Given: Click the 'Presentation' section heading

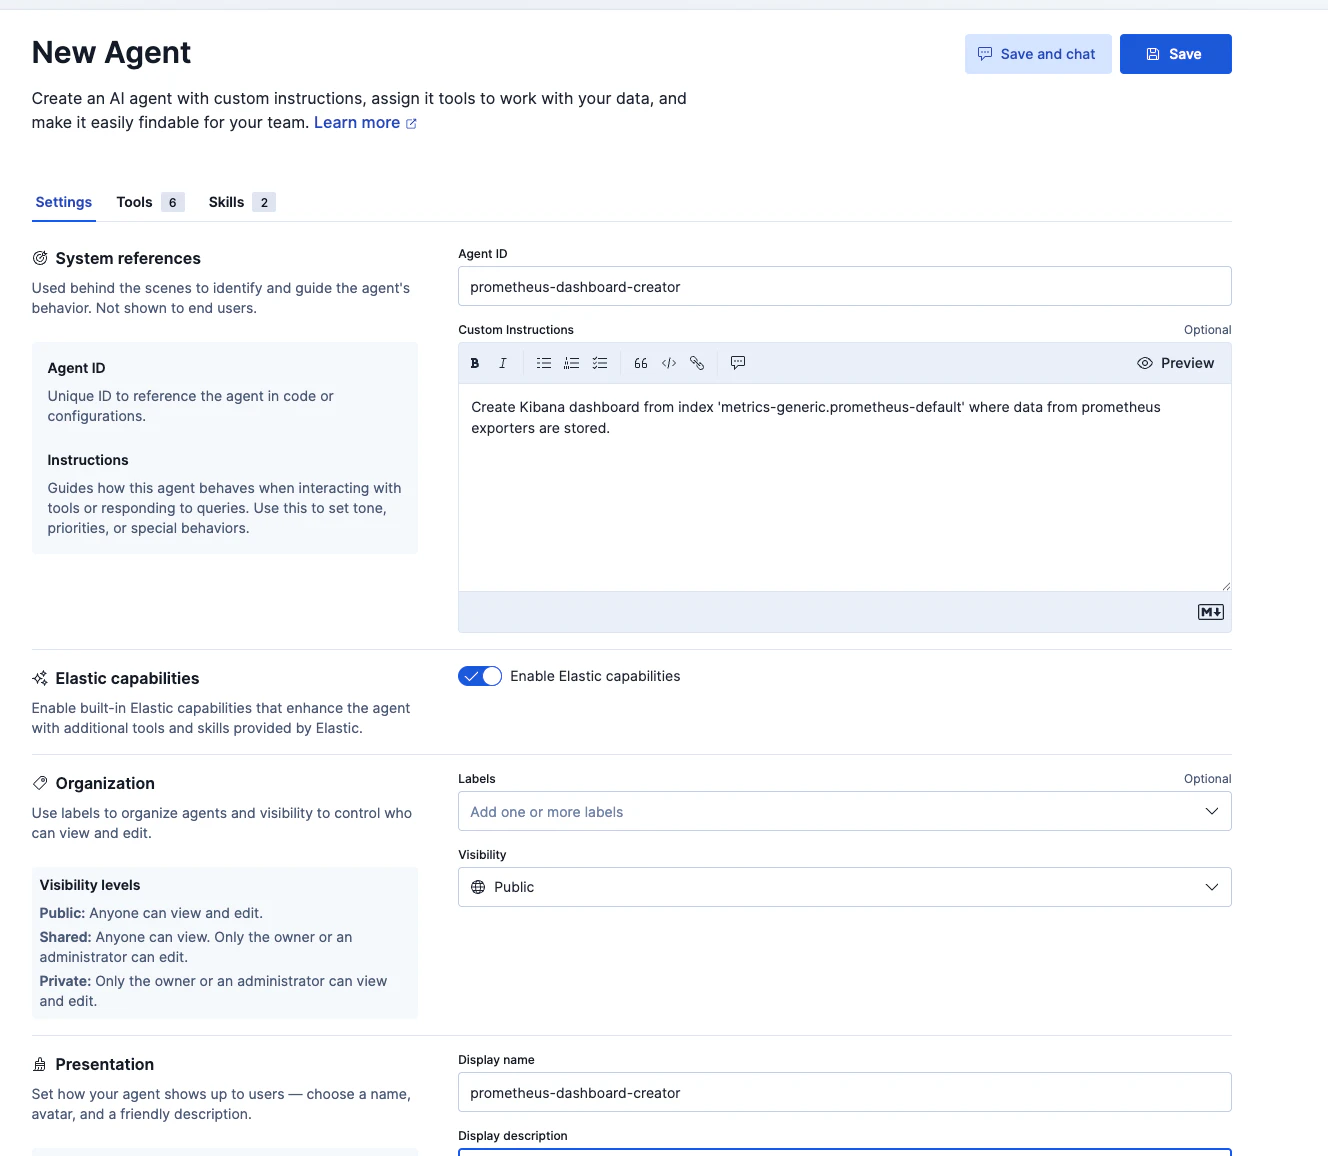Looking at the screenshot, I should [105, 1064].
